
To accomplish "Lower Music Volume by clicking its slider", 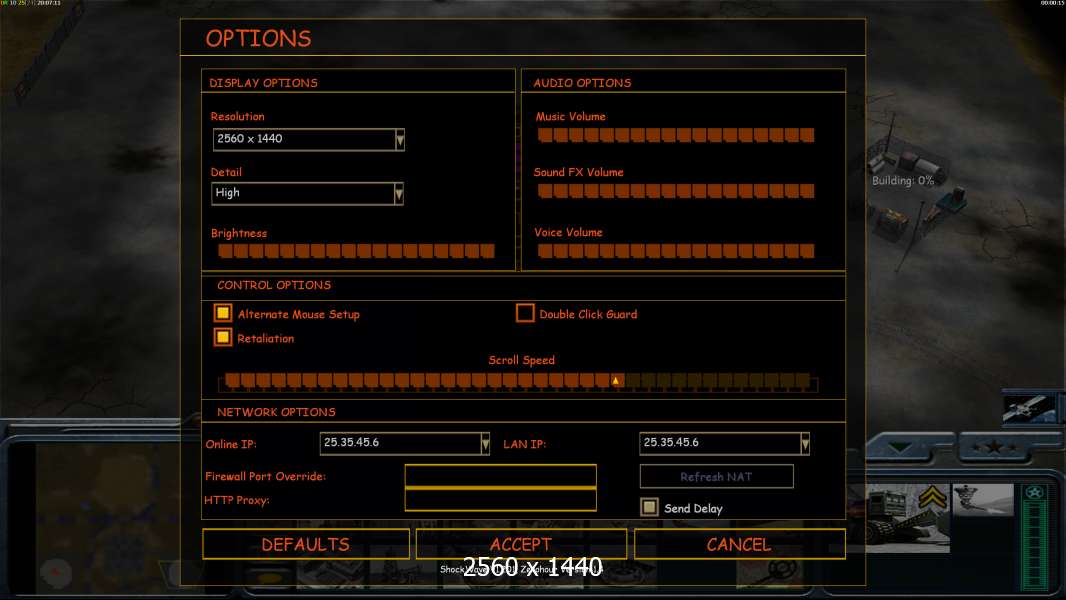I will (676, 135).
